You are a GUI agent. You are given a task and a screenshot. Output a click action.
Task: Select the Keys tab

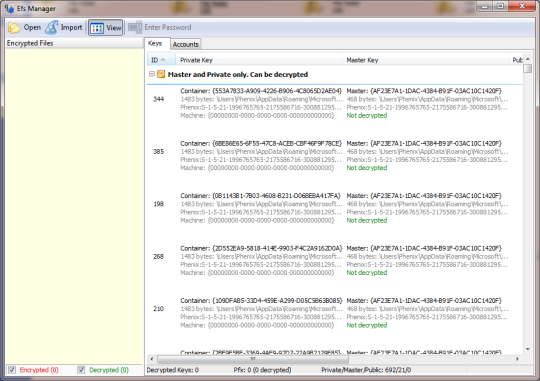tap(155, 43)
